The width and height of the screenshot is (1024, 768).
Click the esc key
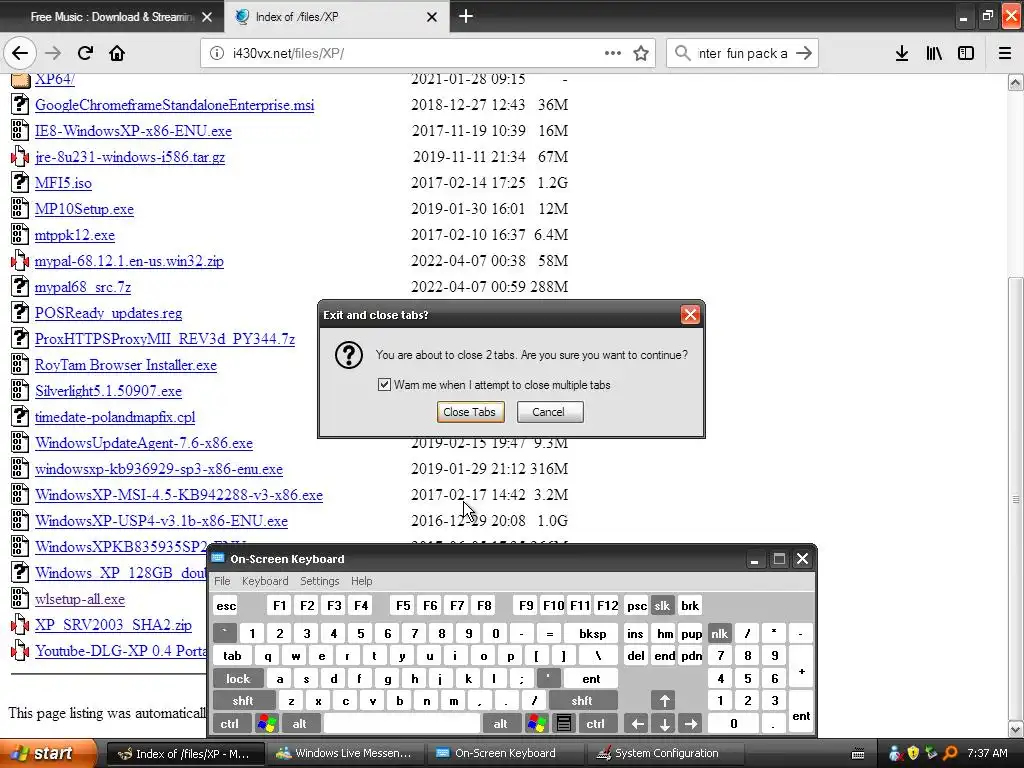coord(226,605)
